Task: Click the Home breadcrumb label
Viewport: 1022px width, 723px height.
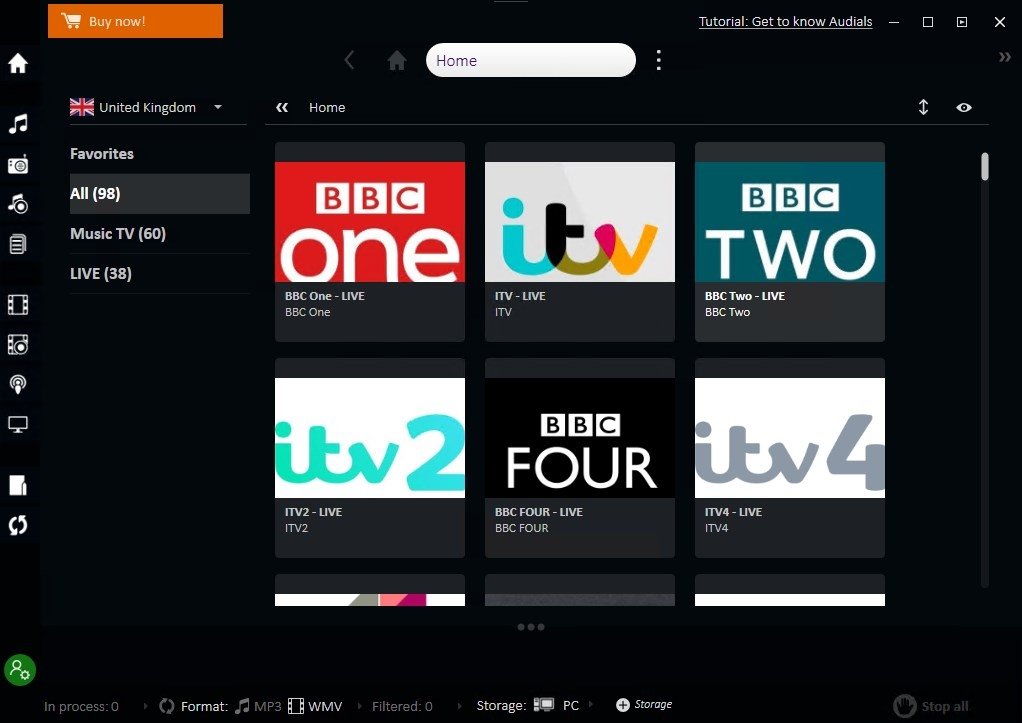Action: 327,108
